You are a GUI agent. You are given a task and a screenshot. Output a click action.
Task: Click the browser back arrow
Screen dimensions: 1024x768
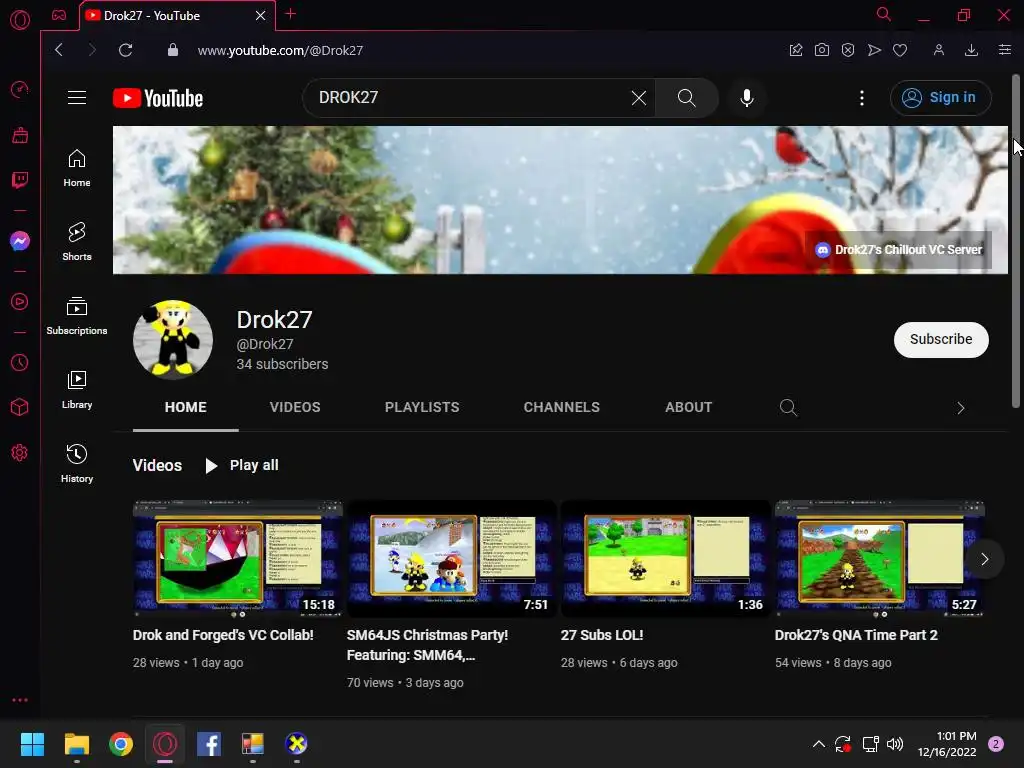click(x=59, y=50)
